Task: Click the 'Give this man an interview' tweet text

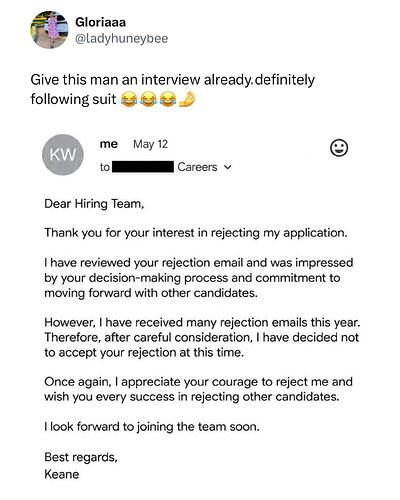Action: coord(116,80)
